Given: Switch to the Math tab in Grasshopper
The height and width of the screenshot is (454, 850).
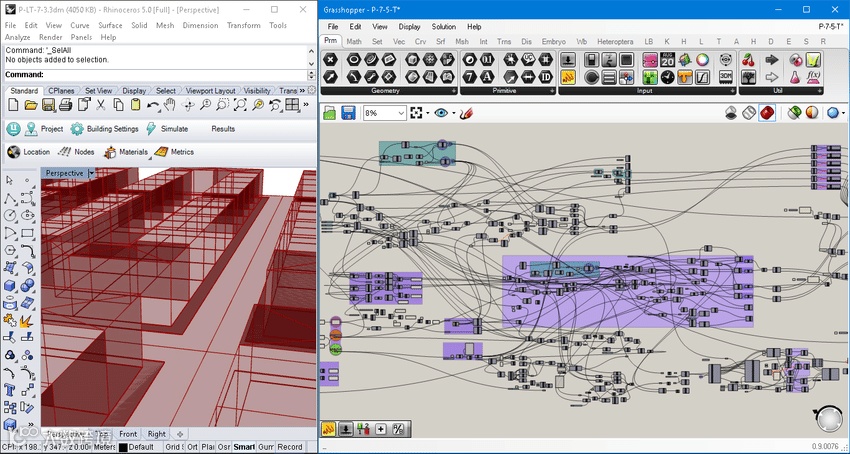Looking at the screenshot, I should [354, 41].
